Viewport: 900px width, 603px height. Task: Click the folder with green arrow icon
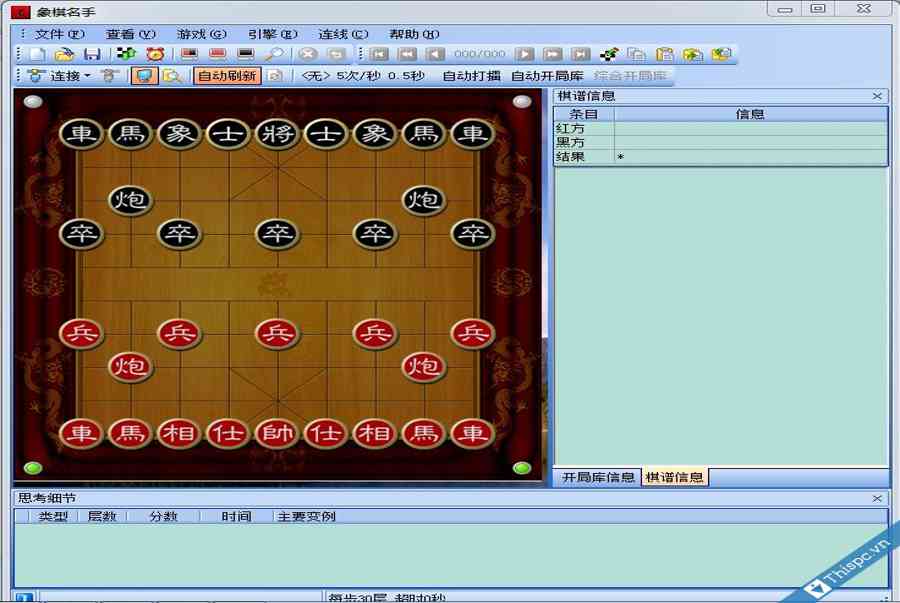(x=693, y=55)
